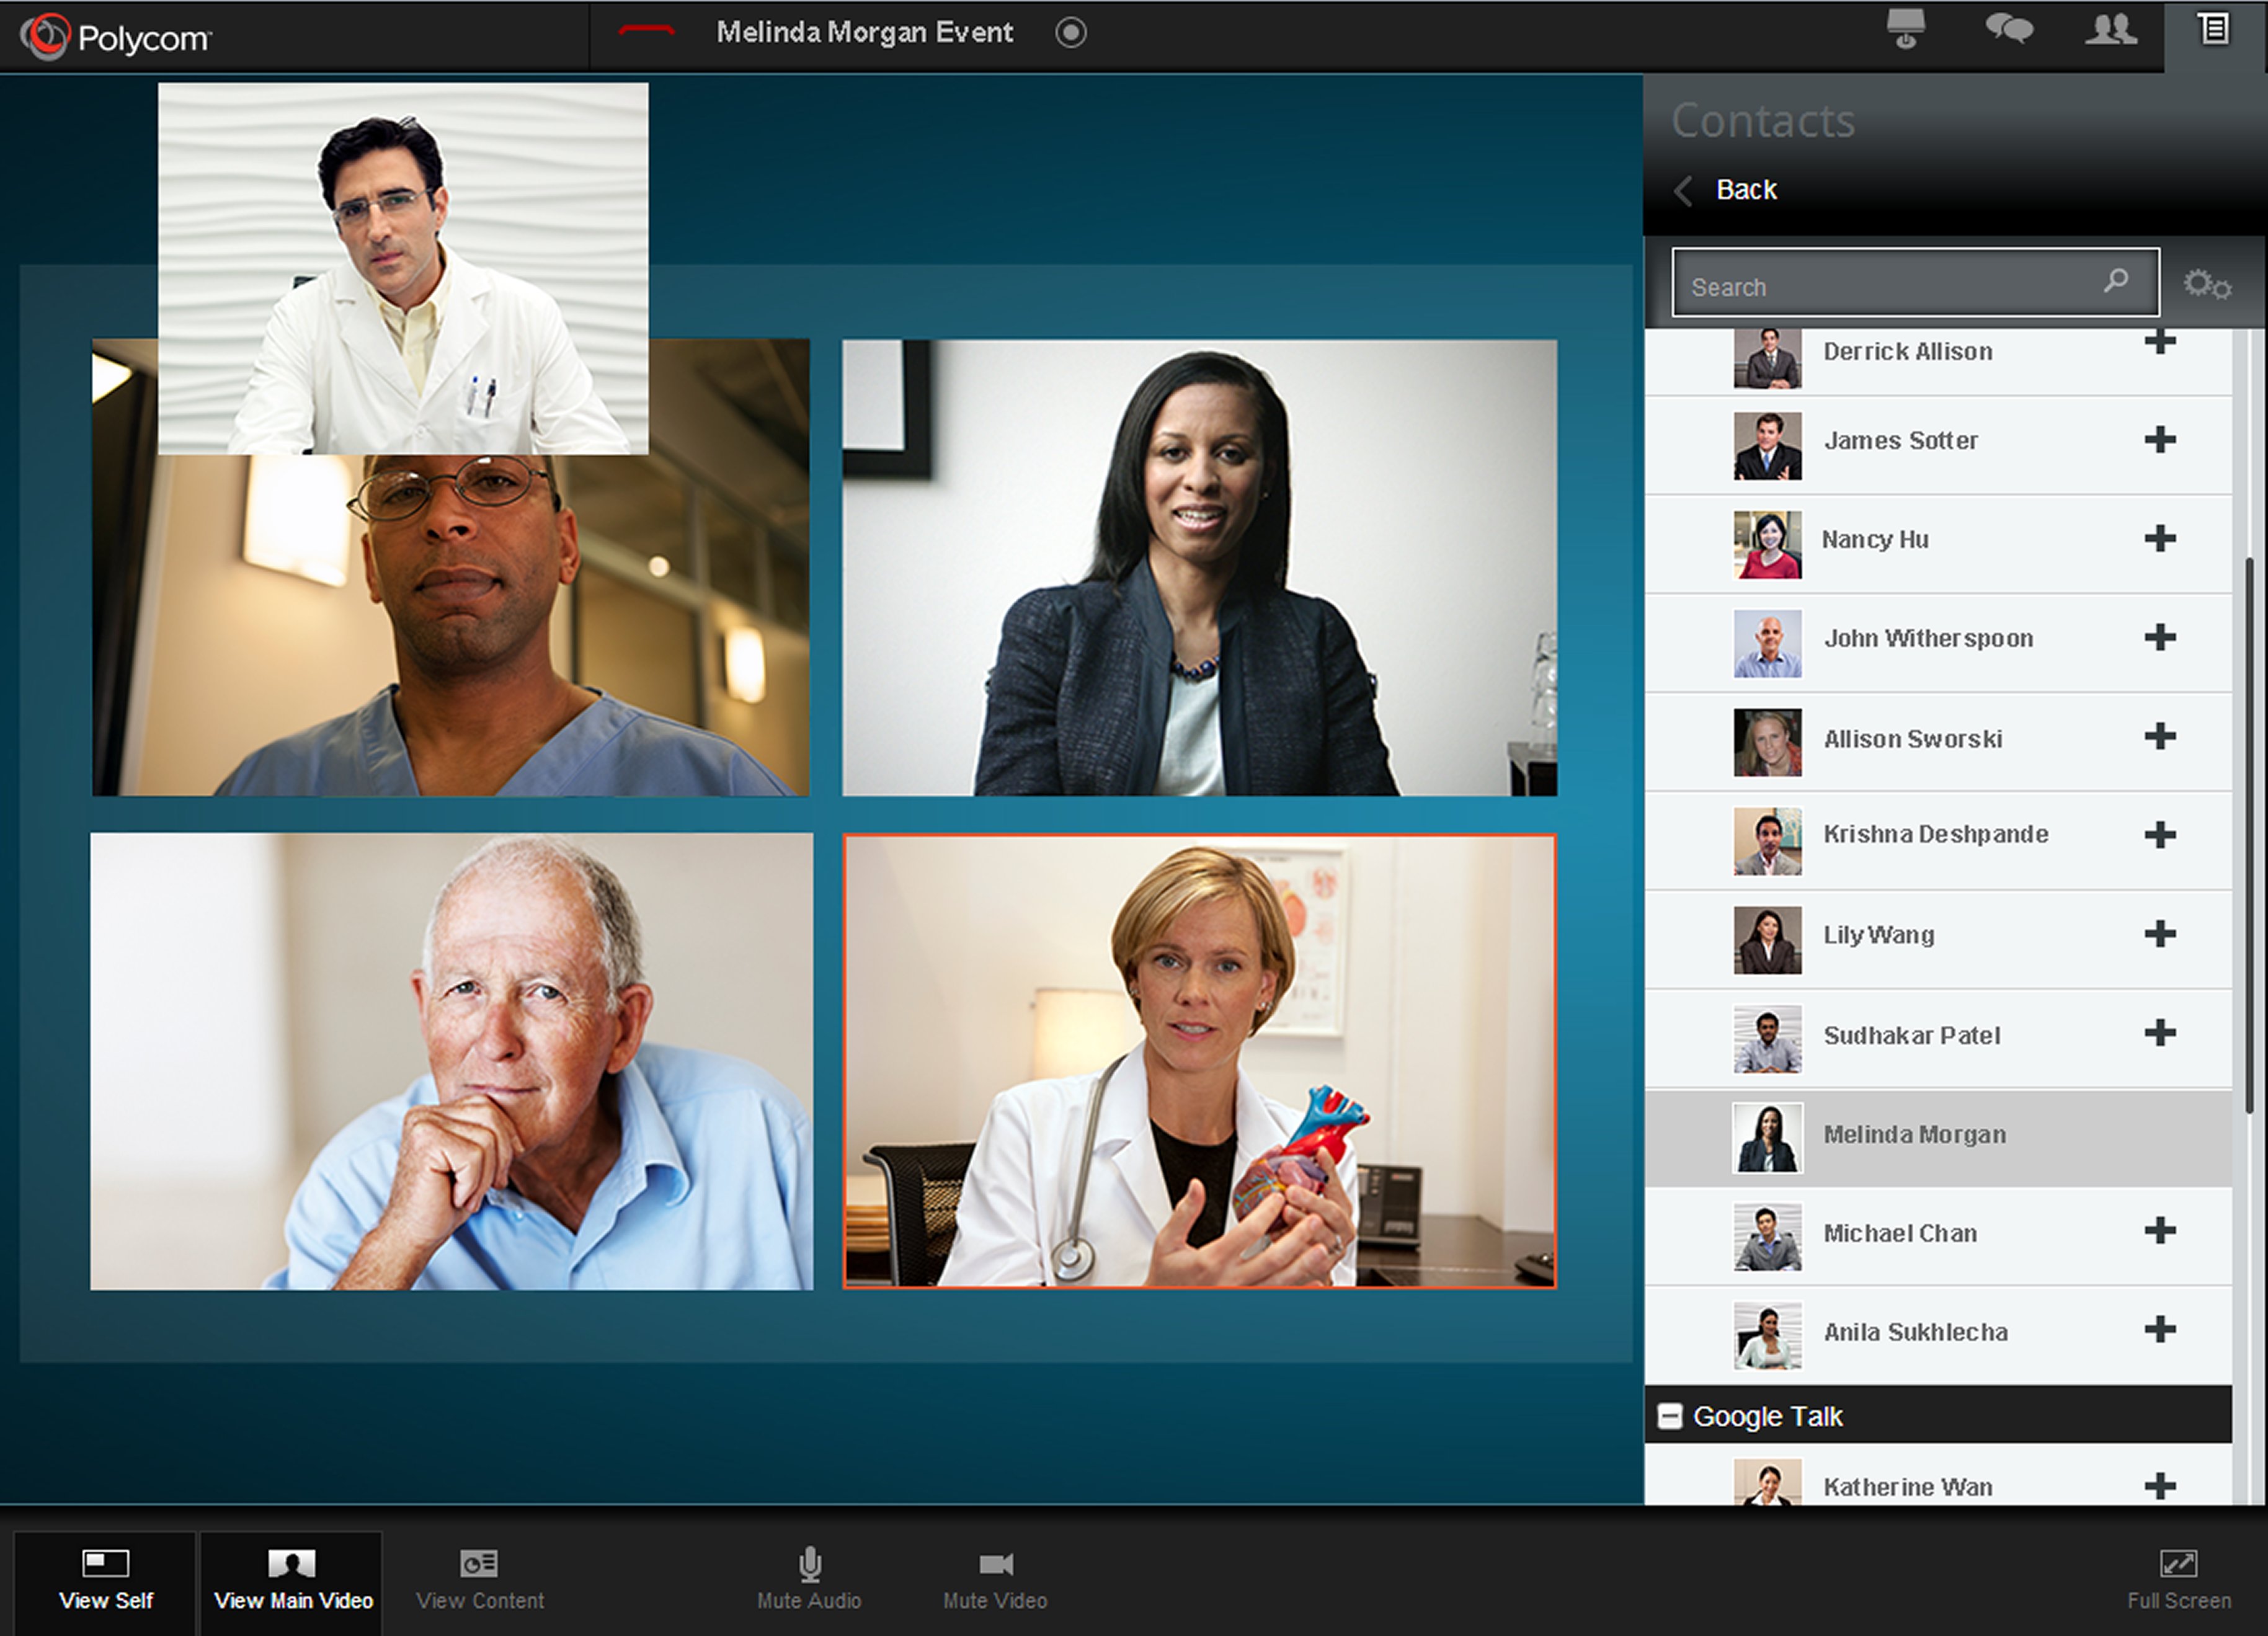Toggle View Self button
Viewport: 2268px width, 1636px height.
pos(105,1579)
